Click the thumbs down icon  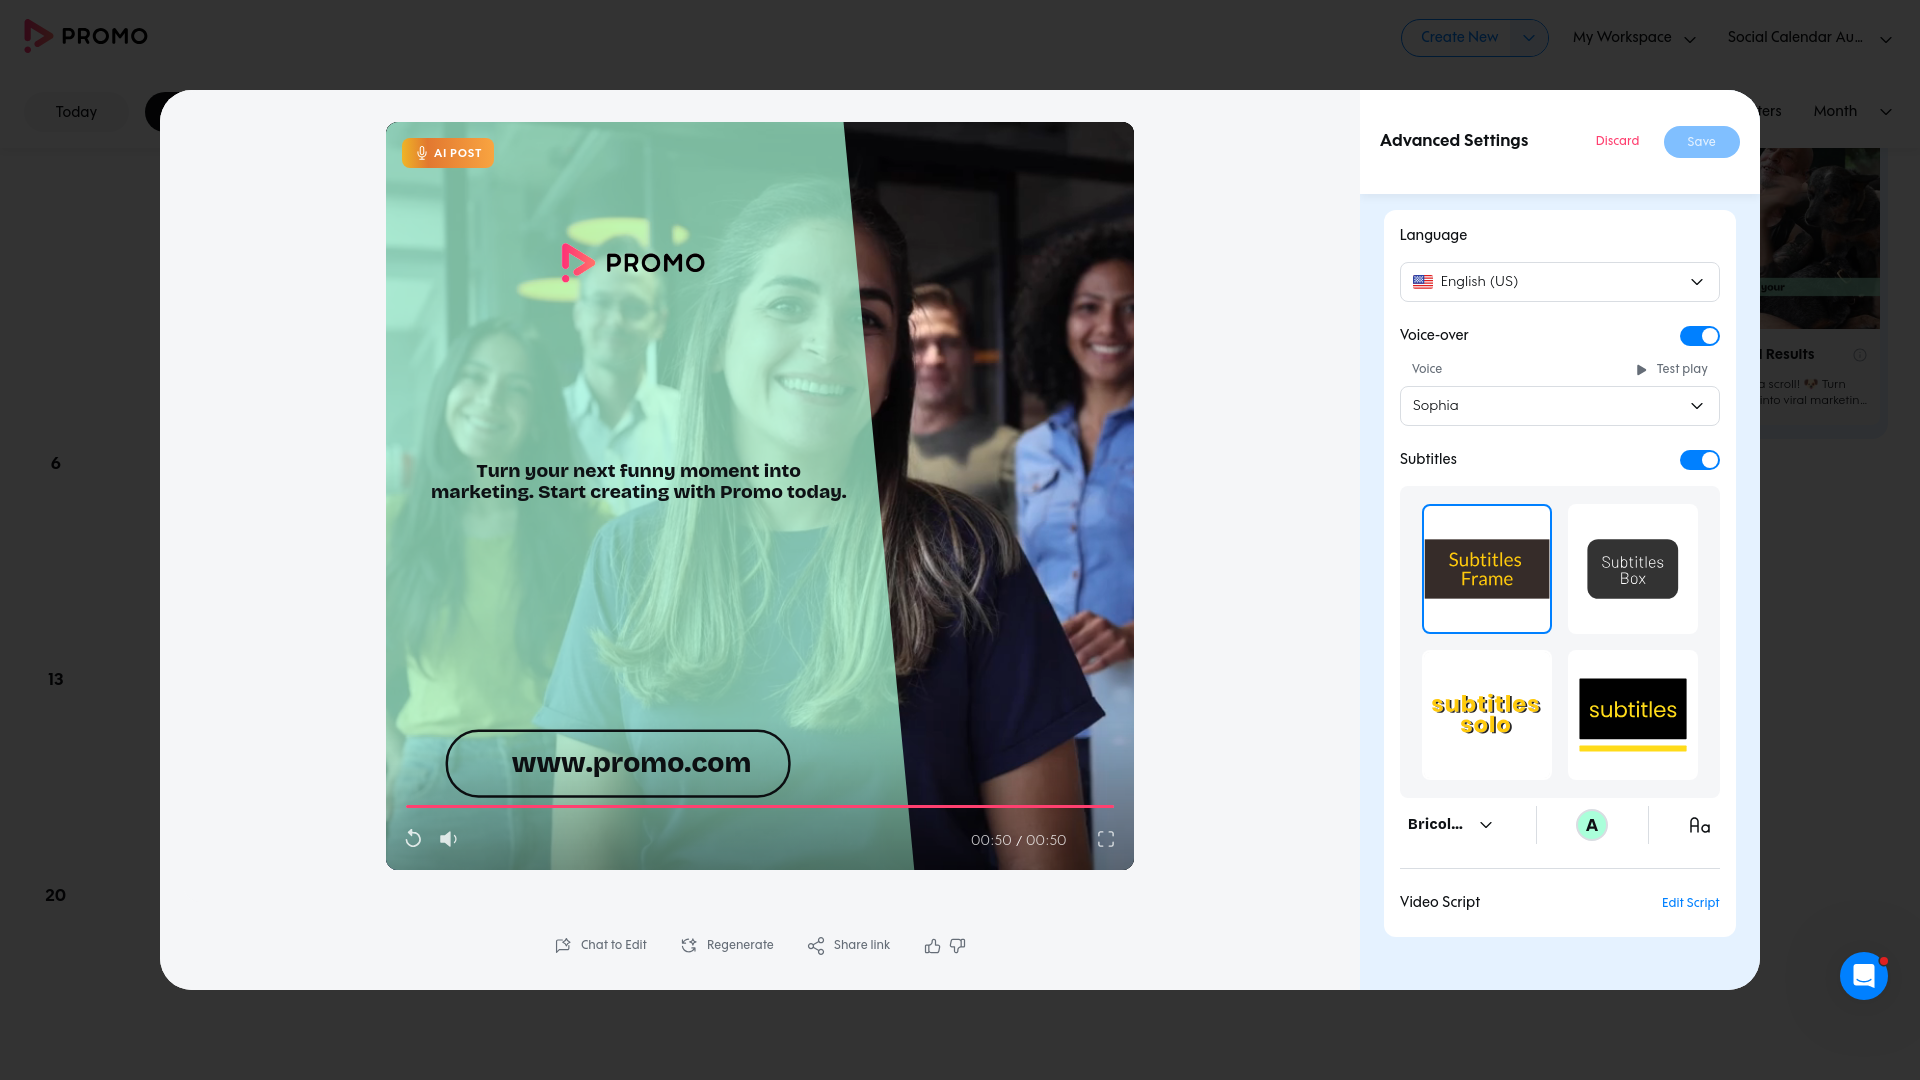(957, 946)
